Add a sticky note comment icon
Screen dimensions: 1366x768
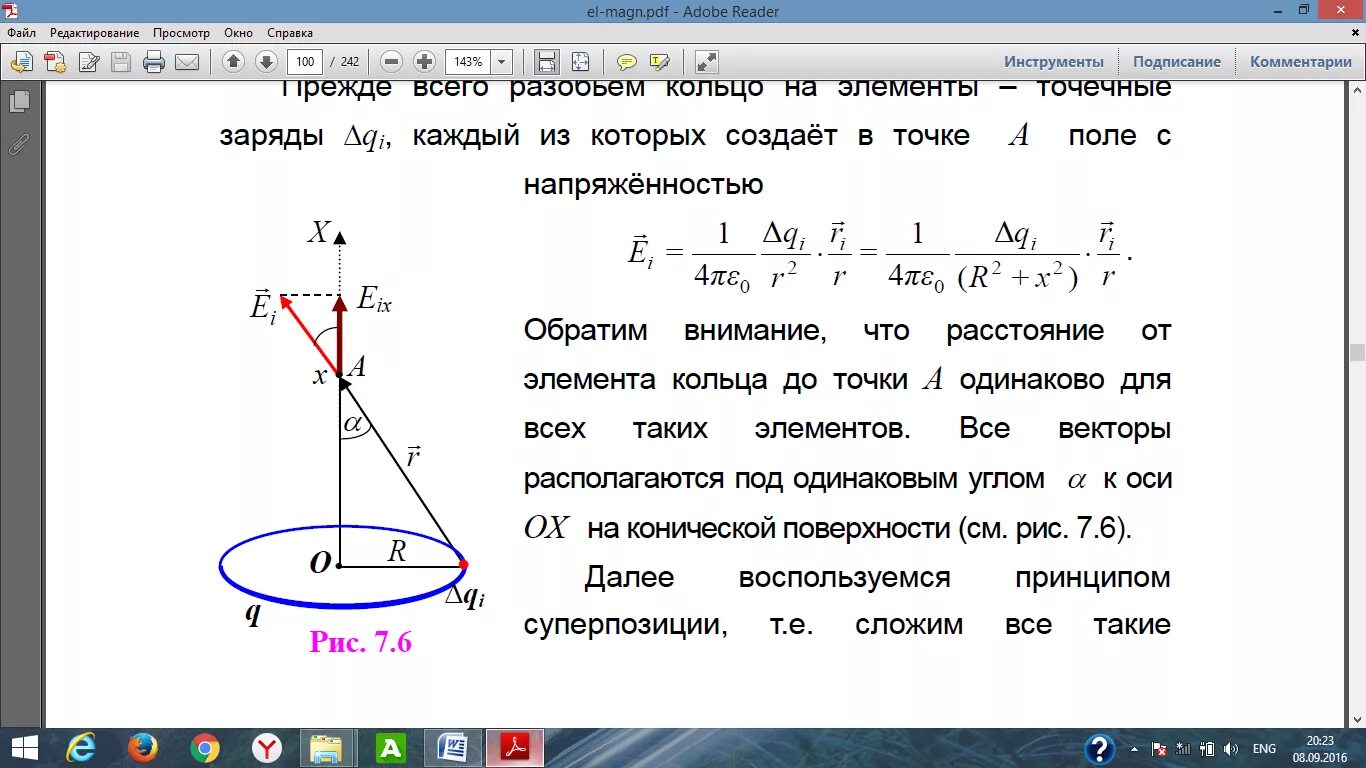(x=627, y=62)
